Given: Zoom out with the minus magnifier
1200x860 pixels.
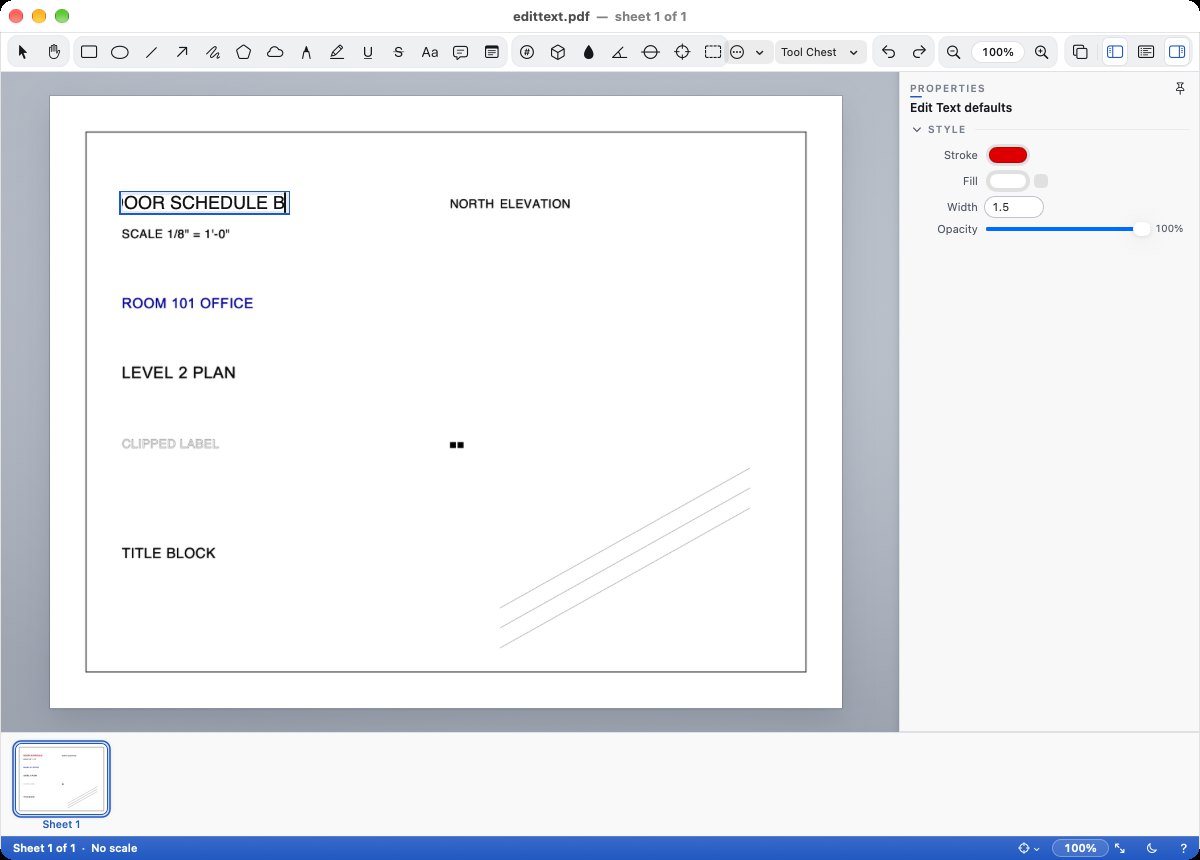Looking at the screenshot, I should [x=954, y=52].
